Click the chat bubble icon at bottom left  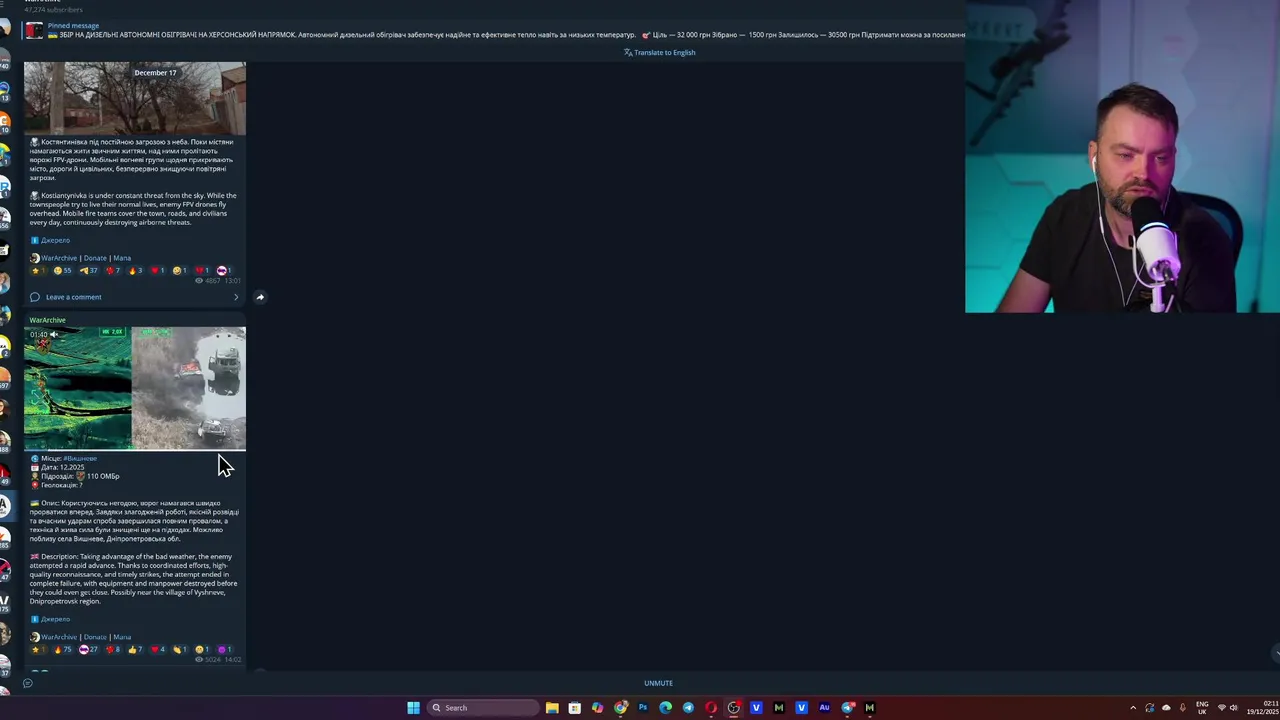tap(28, 683)
